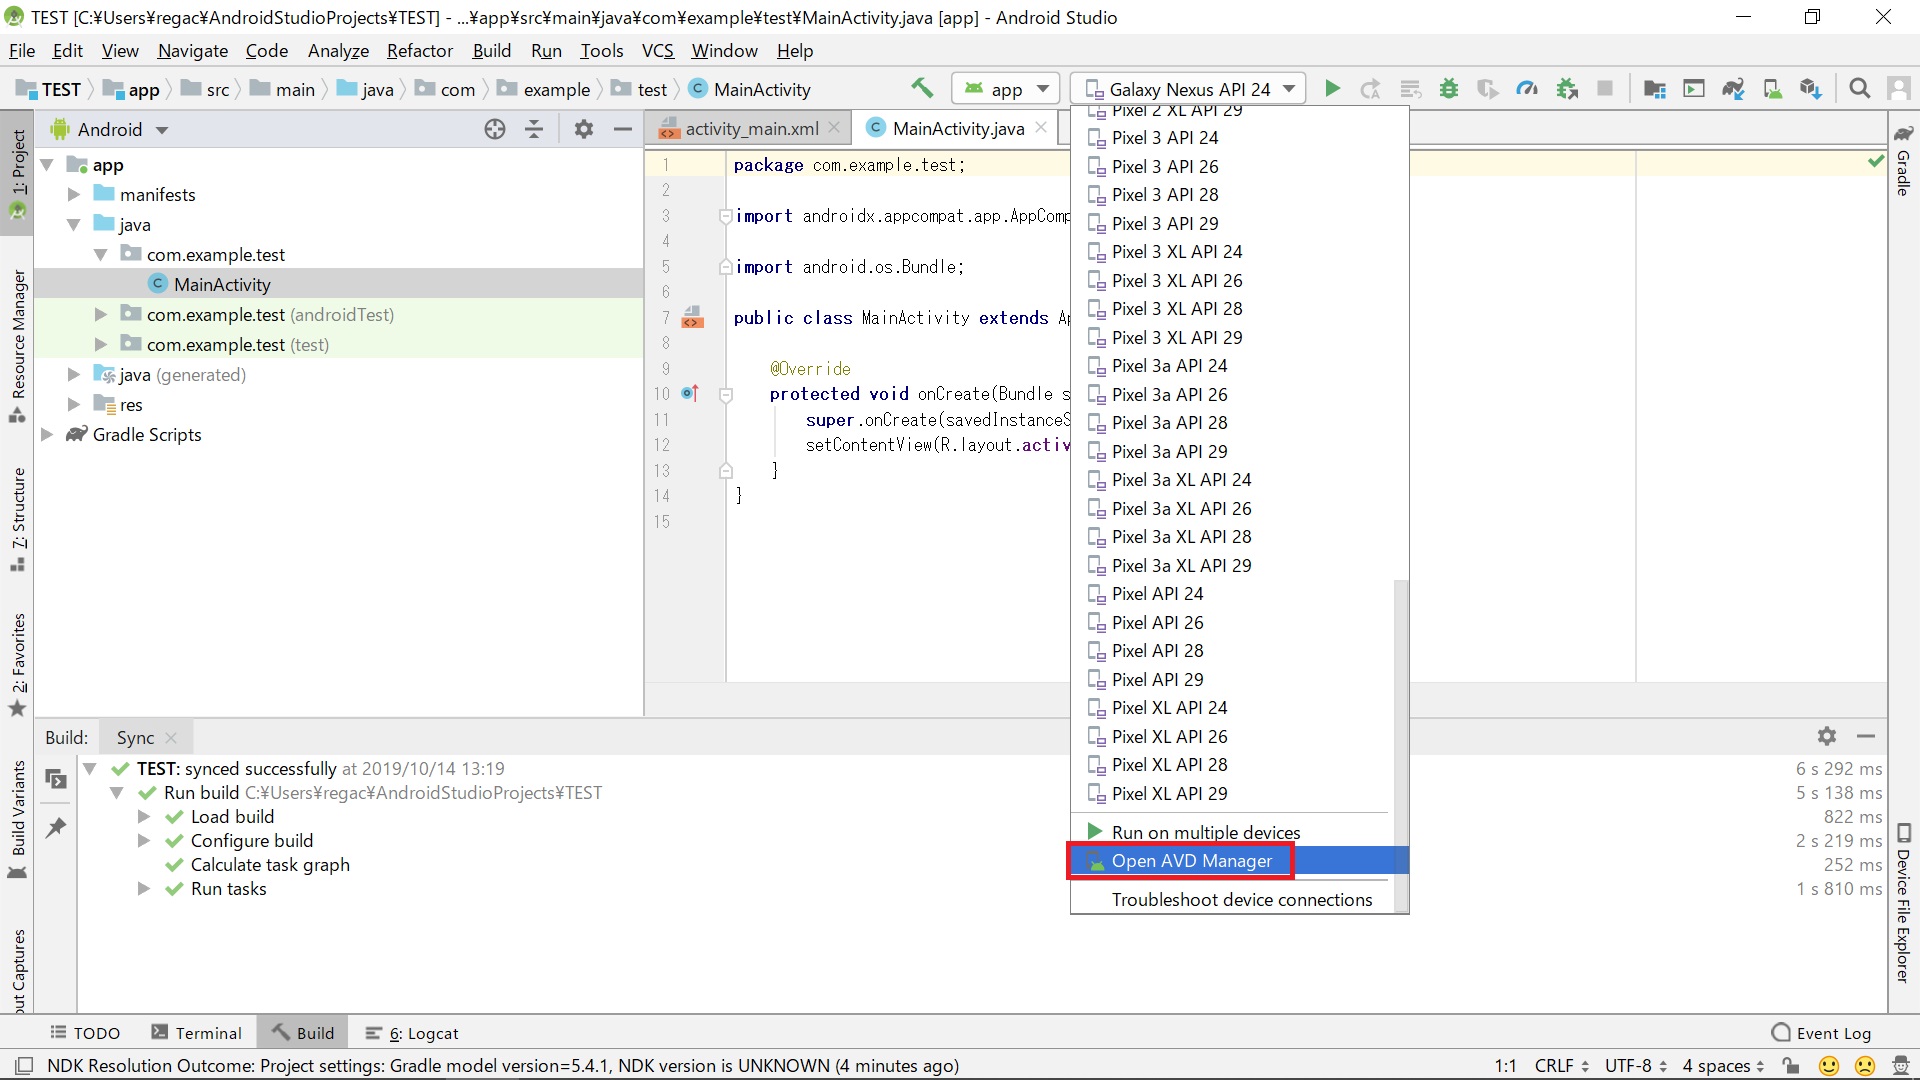The image size is (1920, 1080).
Task: Switch to the MainActivity.java tab
Action: coord(957,128)
